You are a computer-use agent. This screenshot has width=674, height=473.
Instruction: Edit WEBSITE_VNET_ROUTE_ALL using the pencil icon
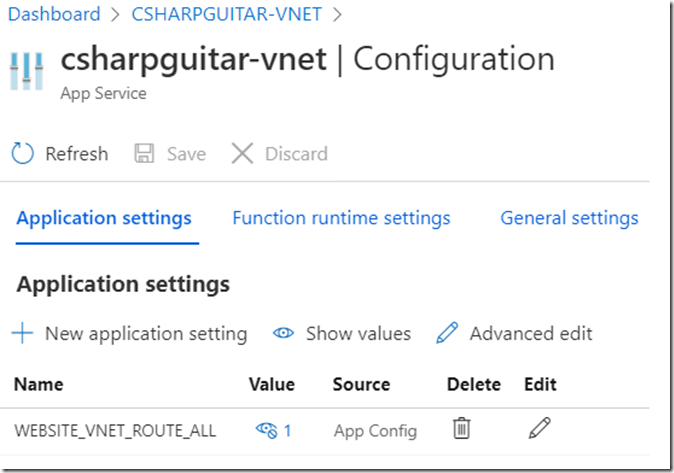(540, 429)
